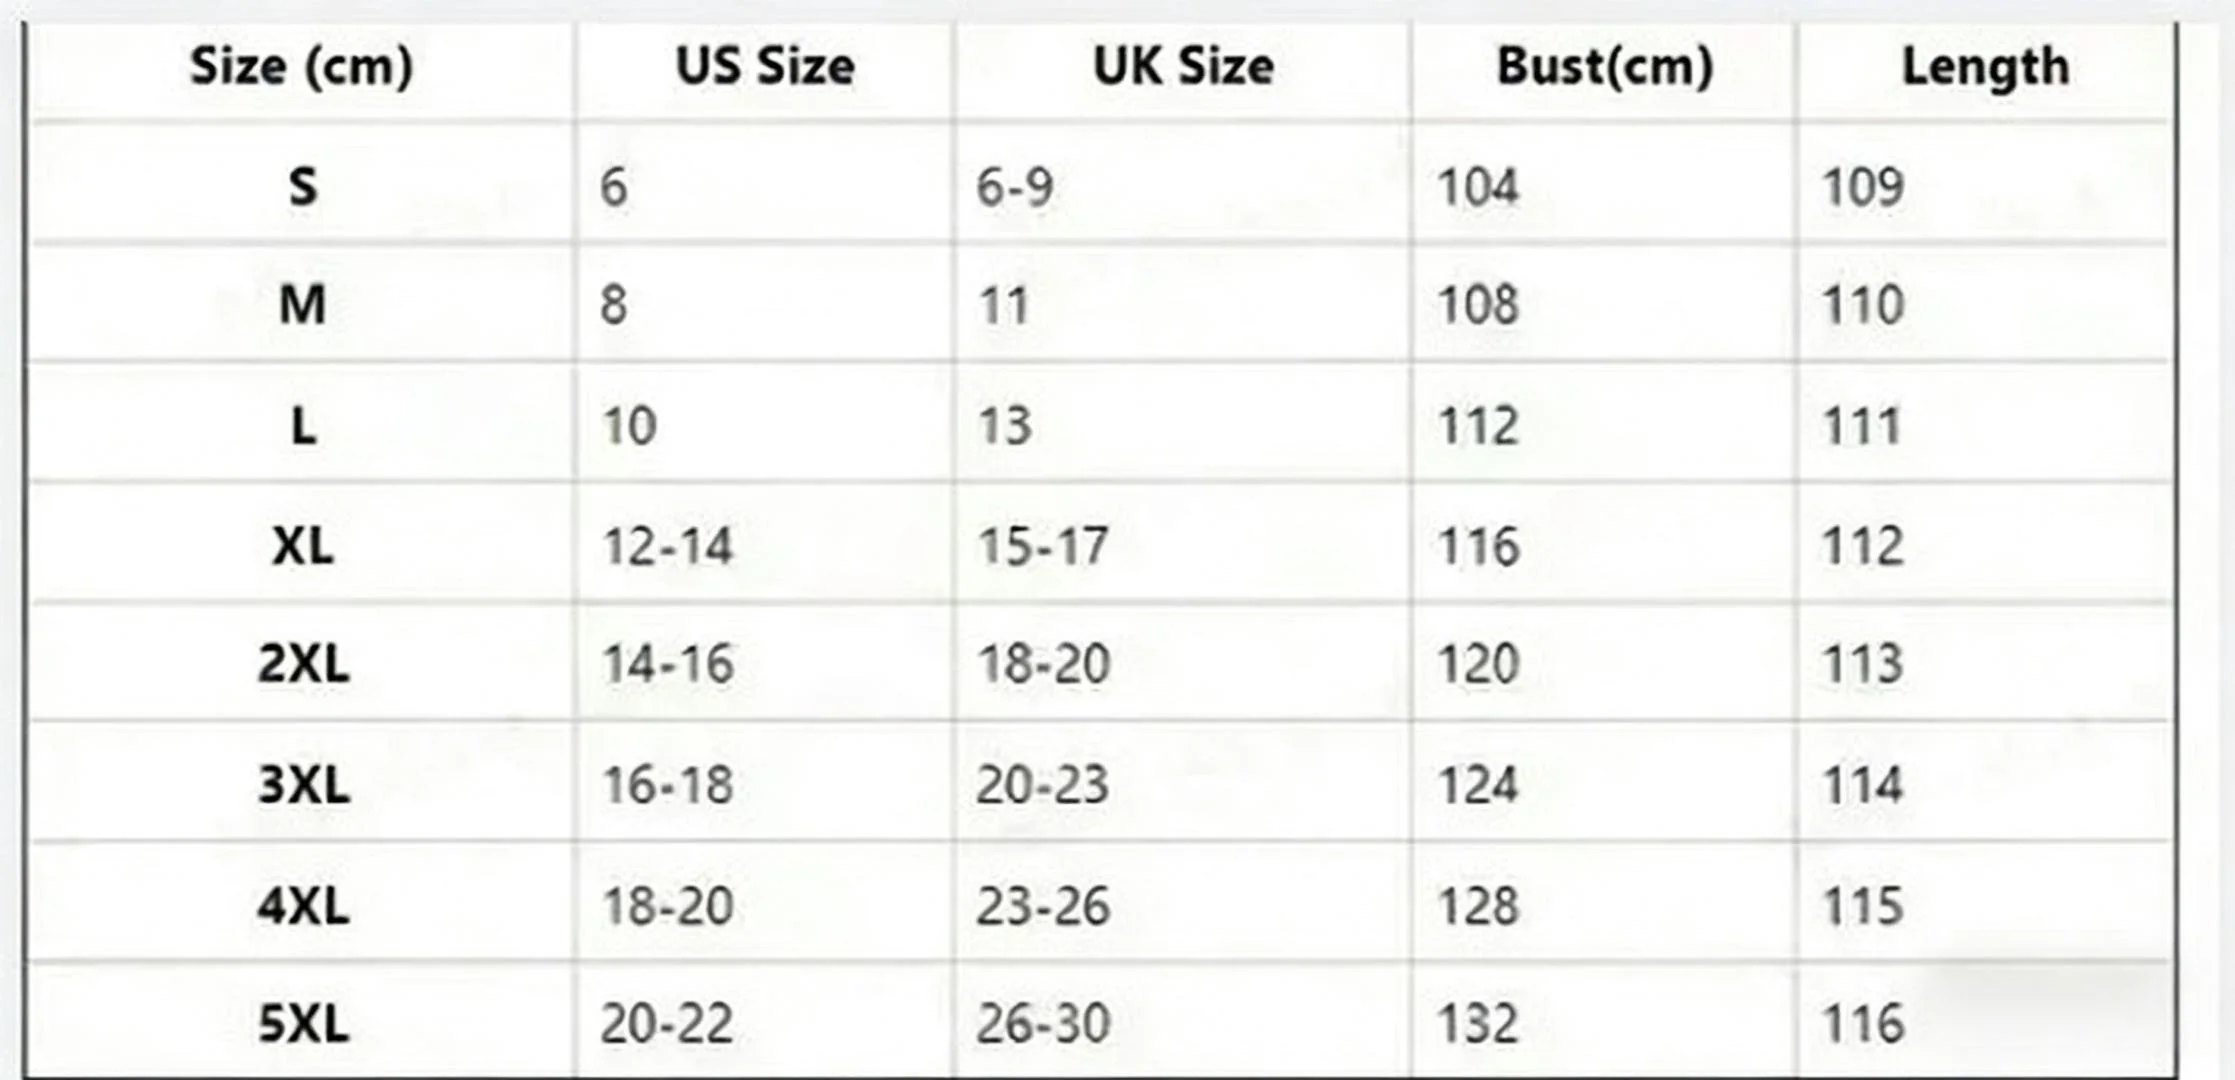The image size is (2235, 1080).
Task: Click the UK size value "18-20"
Action: click(1043, 664)
